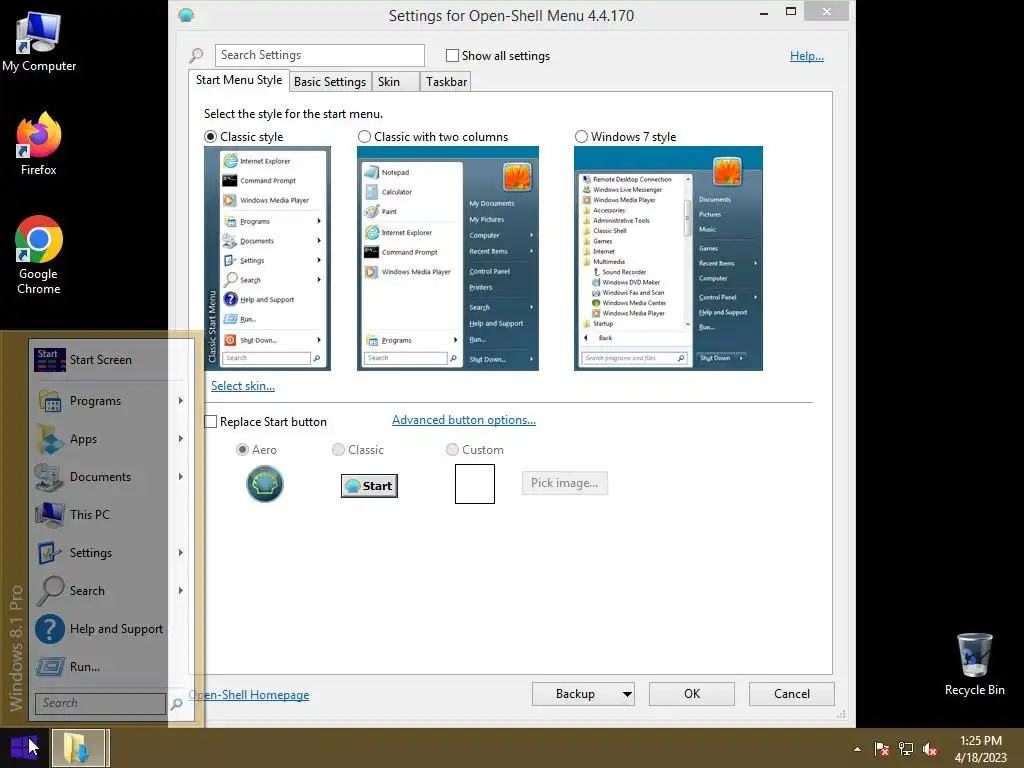Click the This PC icon in the start menu

coord(50,515)
